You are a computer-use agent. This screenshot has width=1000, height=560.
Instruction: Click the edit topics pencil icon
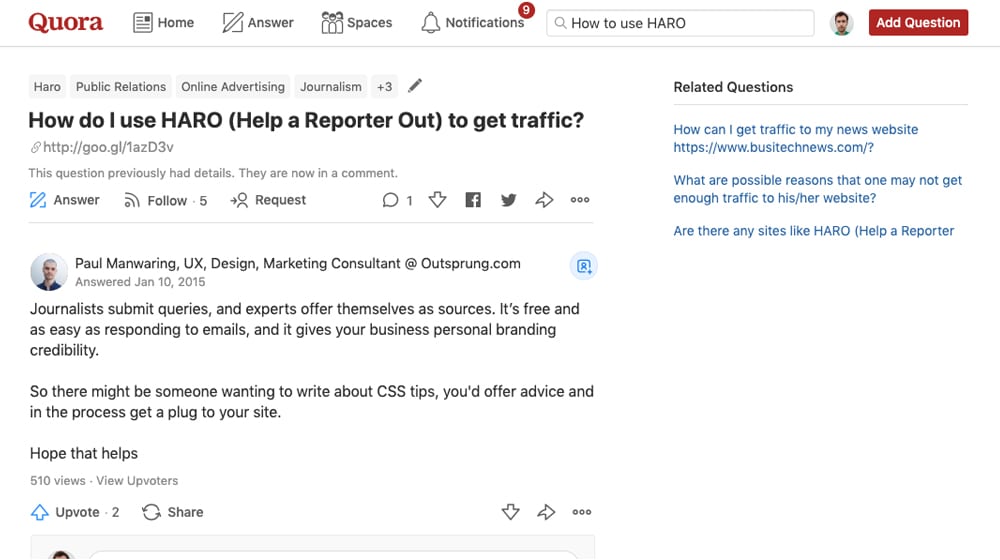[415, 85]
